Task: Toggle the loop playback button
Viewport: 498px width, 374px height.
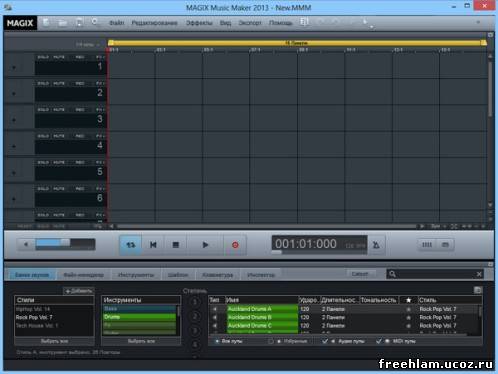Action: coord(130,245)
